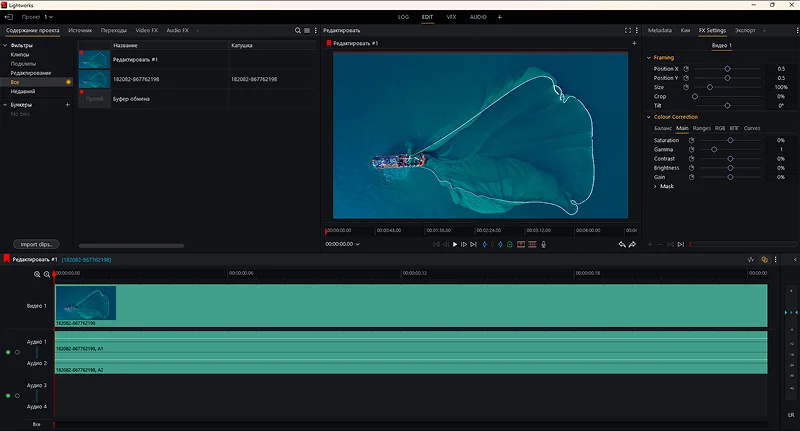This screenshot has width=800, height=431.
Task: Toggle keyframe stopwatch for Gamma
Action: coord(691,149)
